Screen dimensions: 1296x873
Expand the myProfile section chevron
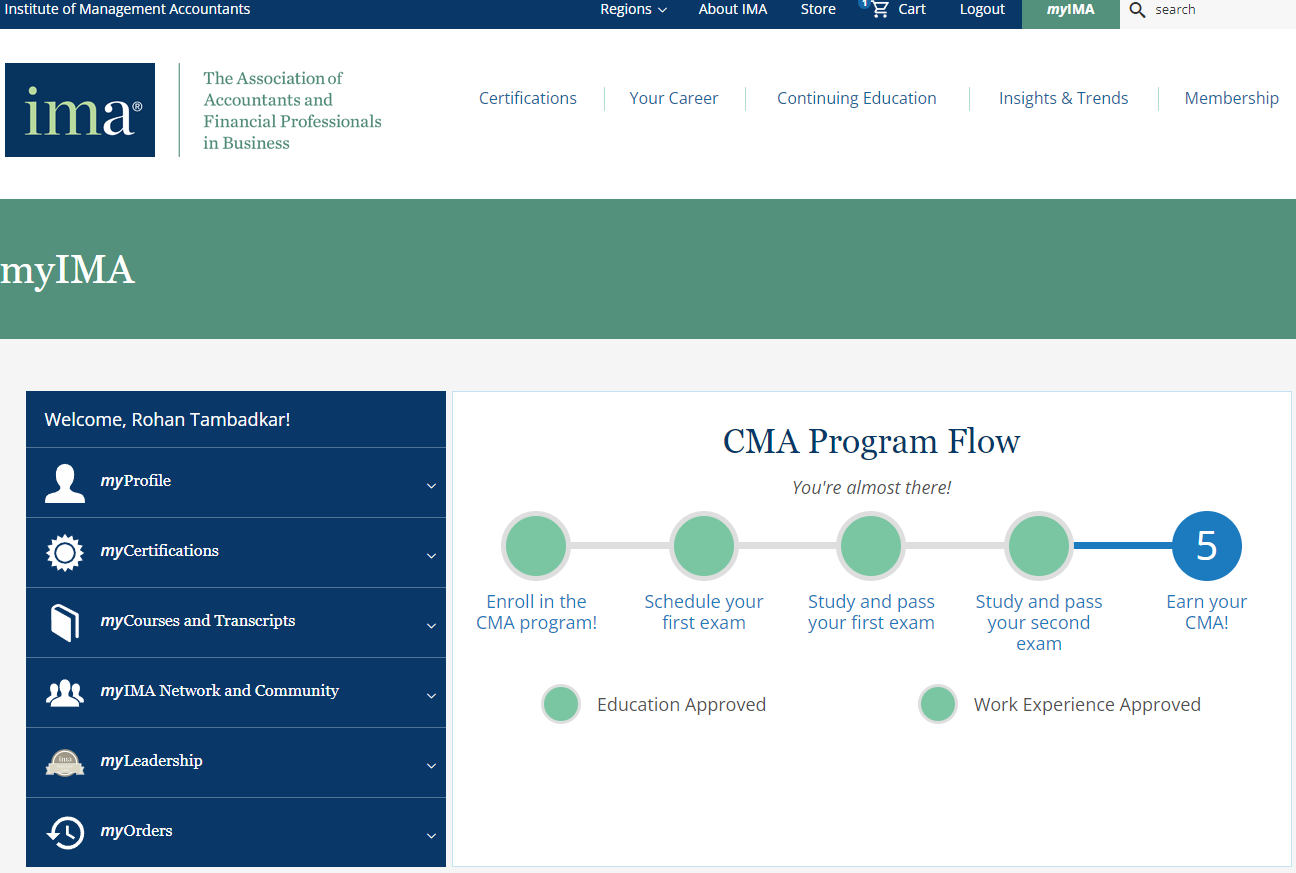[431, 486]
